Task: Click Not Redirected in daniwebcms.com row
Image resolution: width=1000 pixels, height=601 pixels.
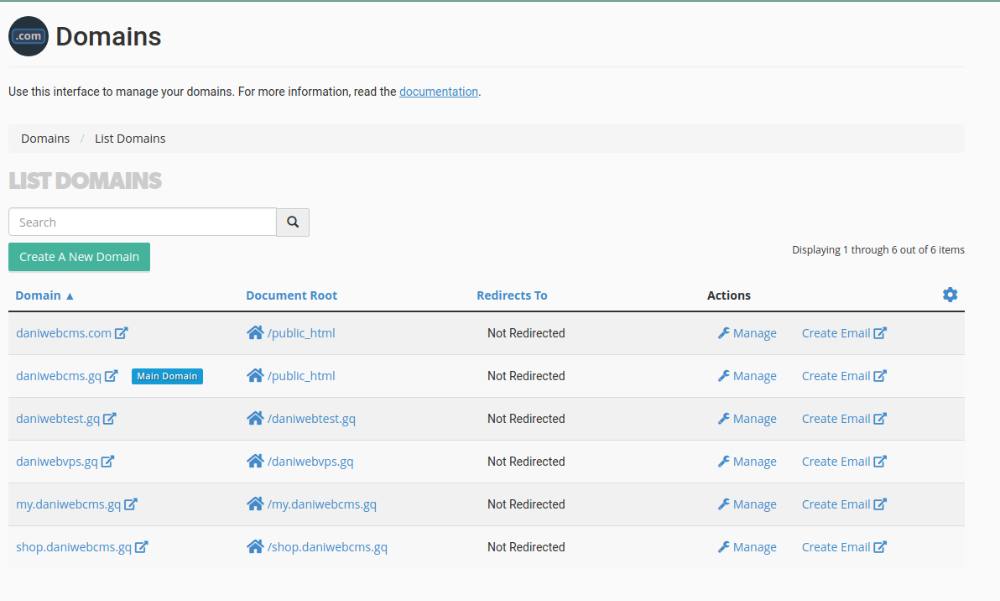Action: coord(526,333)
